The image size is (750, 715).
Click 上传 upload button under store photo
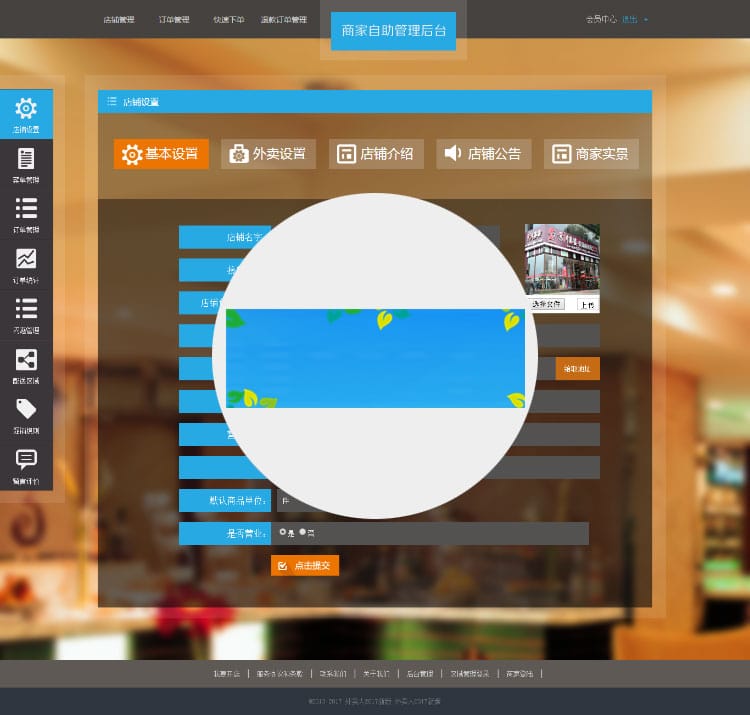point(586,304)
